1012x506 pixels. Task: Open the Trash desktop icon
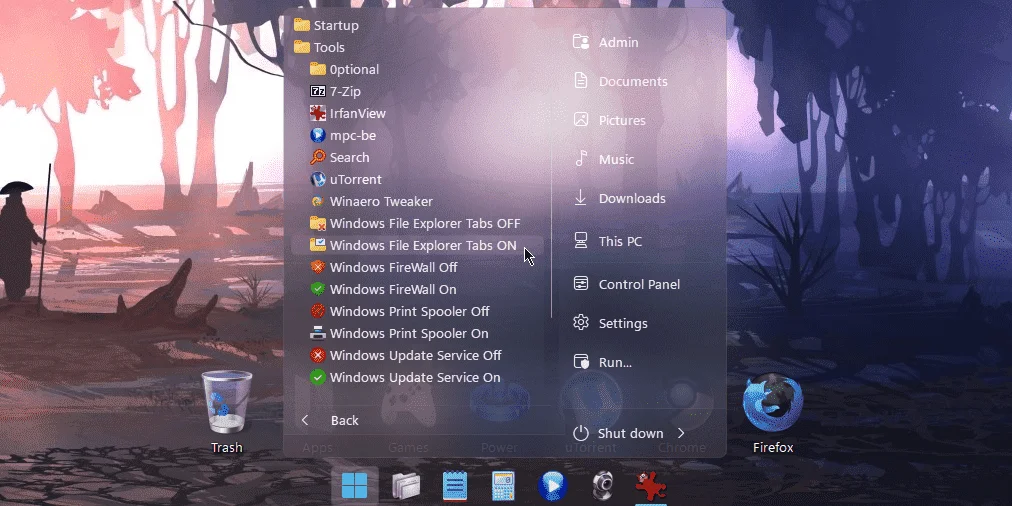[x=227, y=412]
